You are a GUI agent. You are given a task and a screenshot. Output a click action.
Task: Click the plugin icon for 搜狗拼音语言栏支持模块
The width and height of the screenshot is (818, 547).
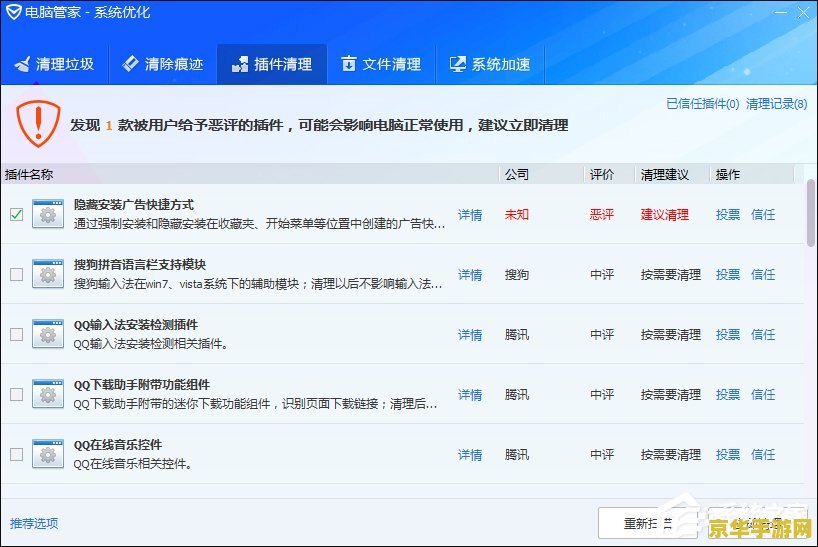[48, 274]
